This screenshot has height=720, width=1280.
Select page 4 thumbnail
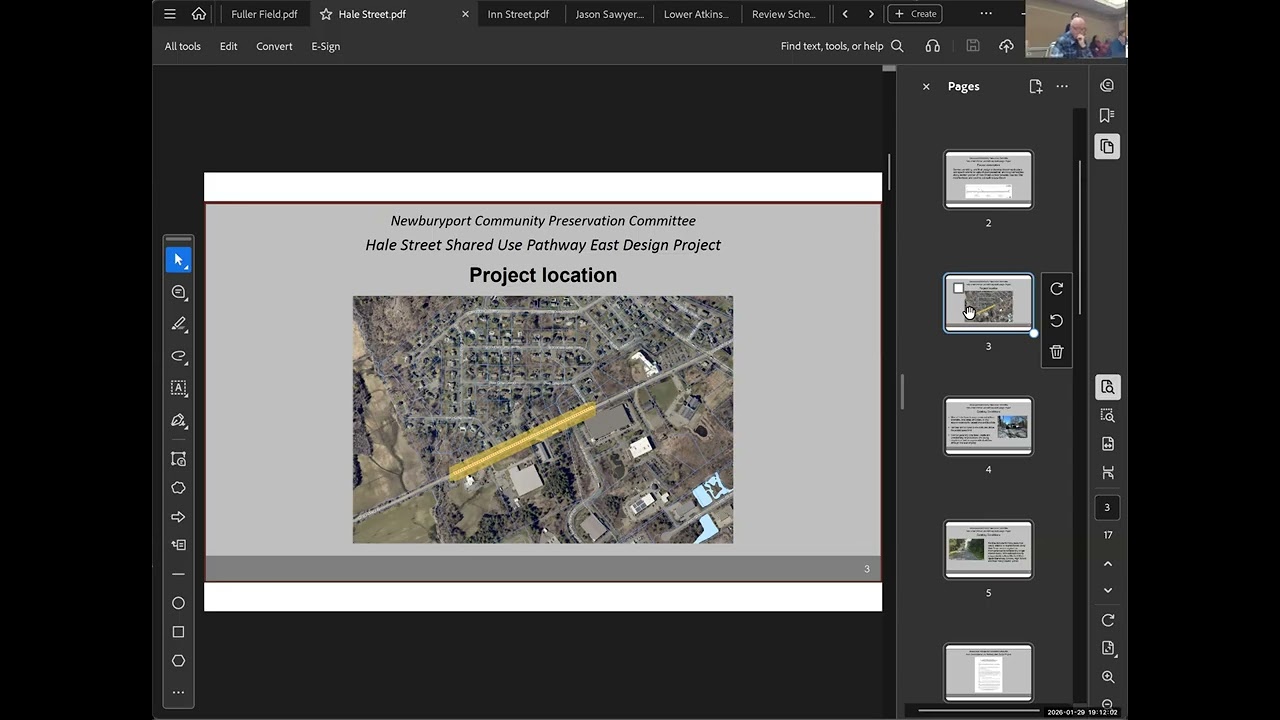pos(988,426)
